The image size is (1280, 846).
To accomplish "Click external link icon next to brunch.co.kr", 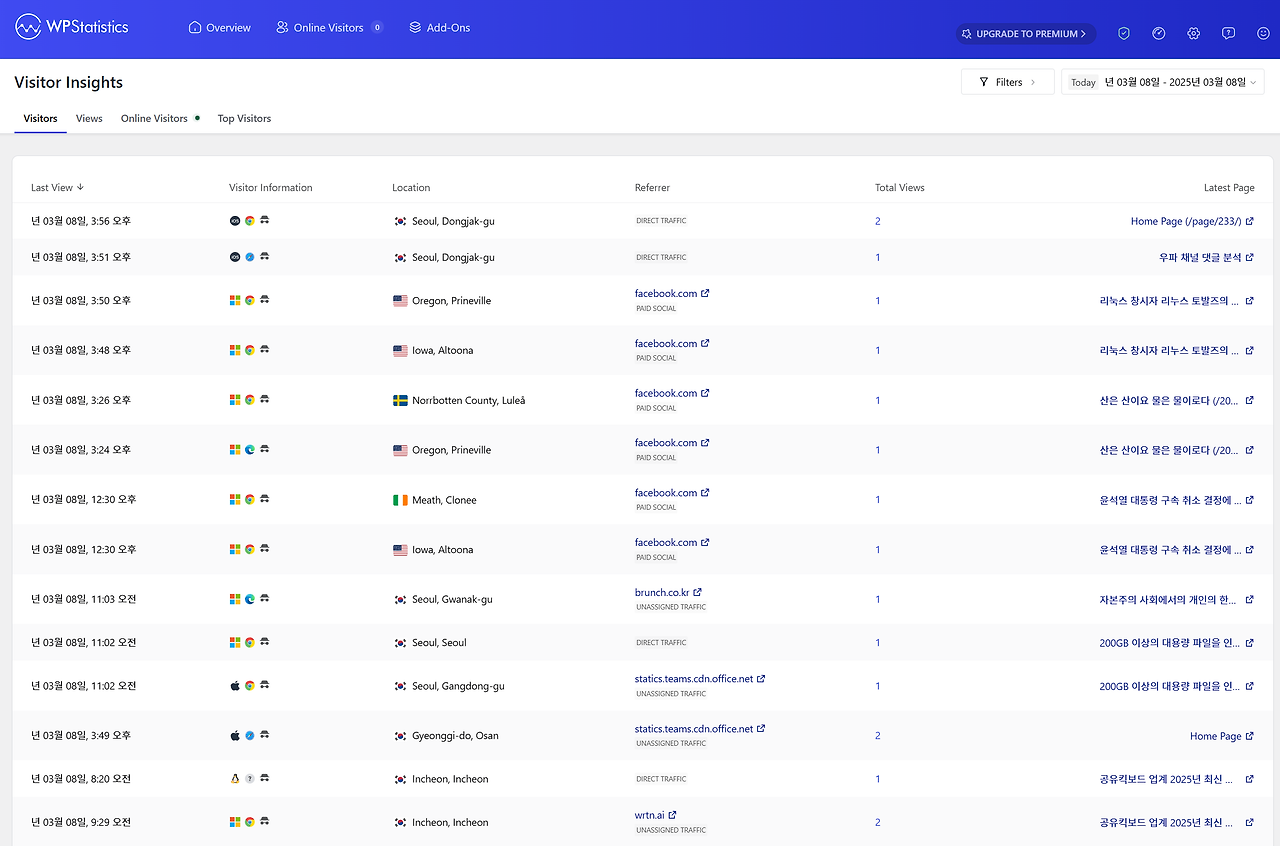I will point(698,592).
